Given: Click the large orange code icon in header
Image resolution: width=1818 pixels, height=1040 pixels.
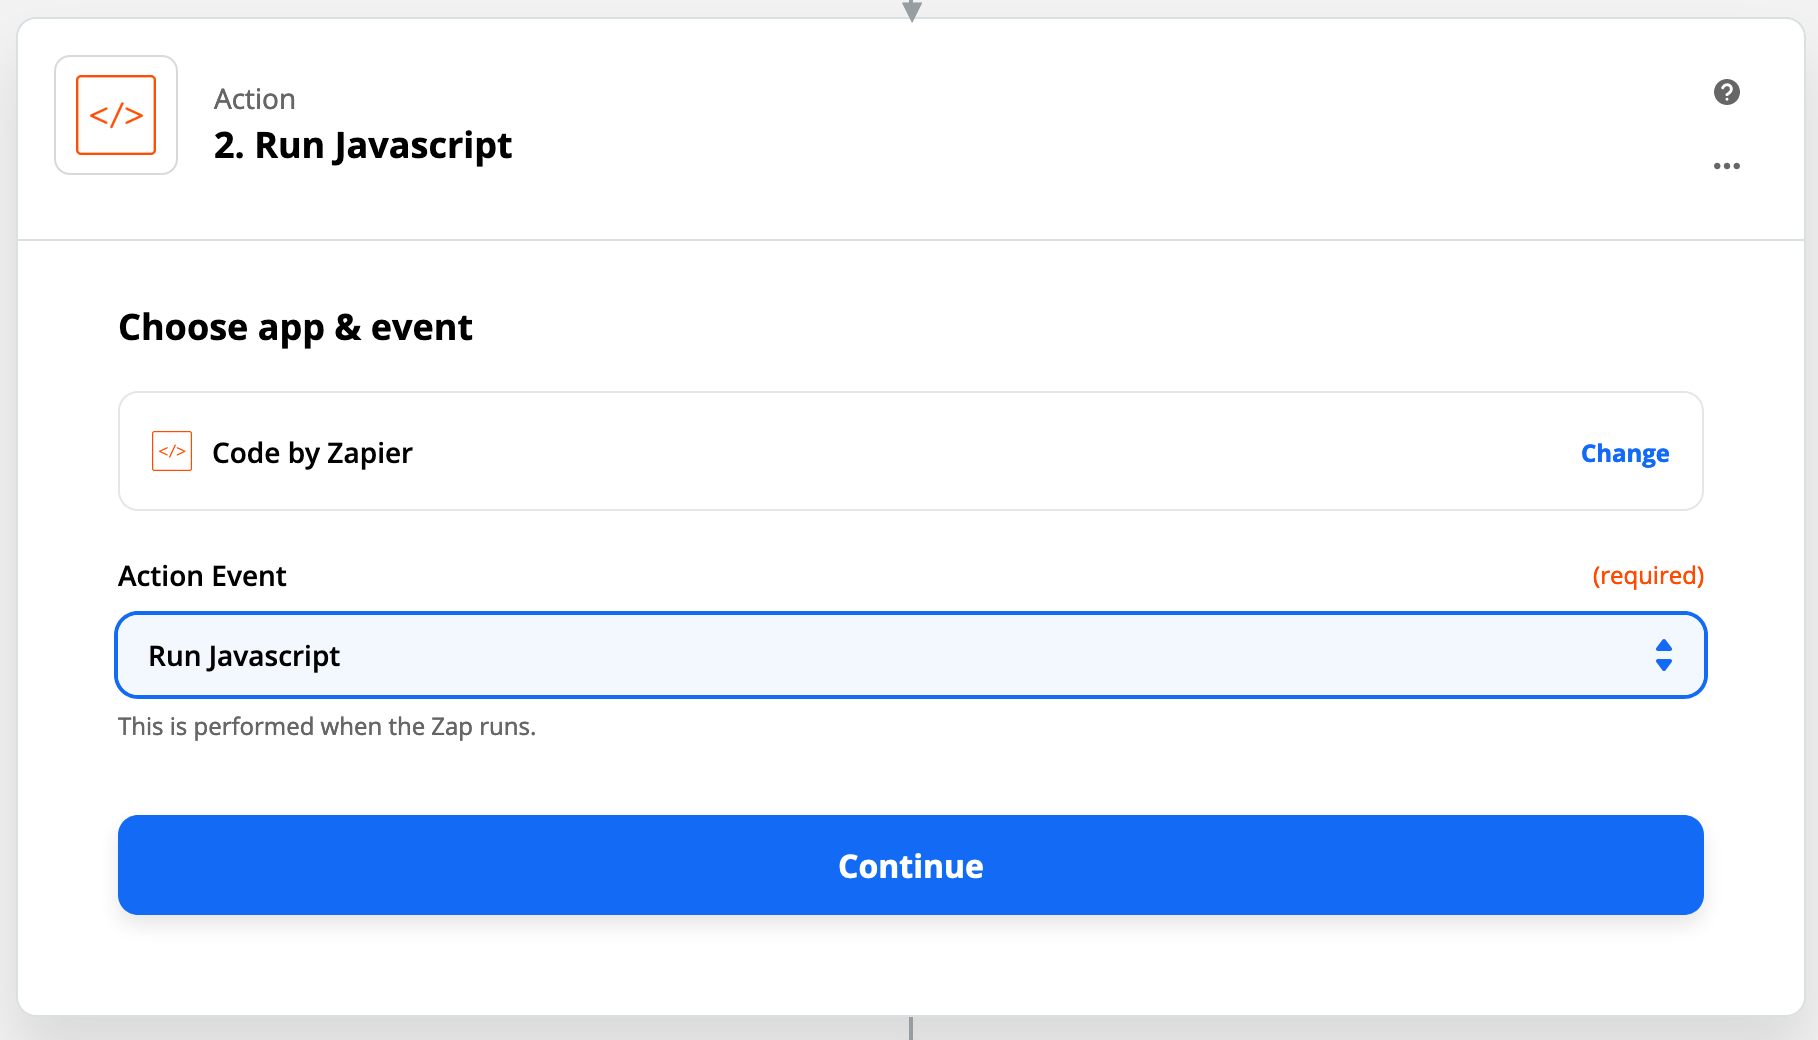Looking at the screenshot, I should point(116,115).
